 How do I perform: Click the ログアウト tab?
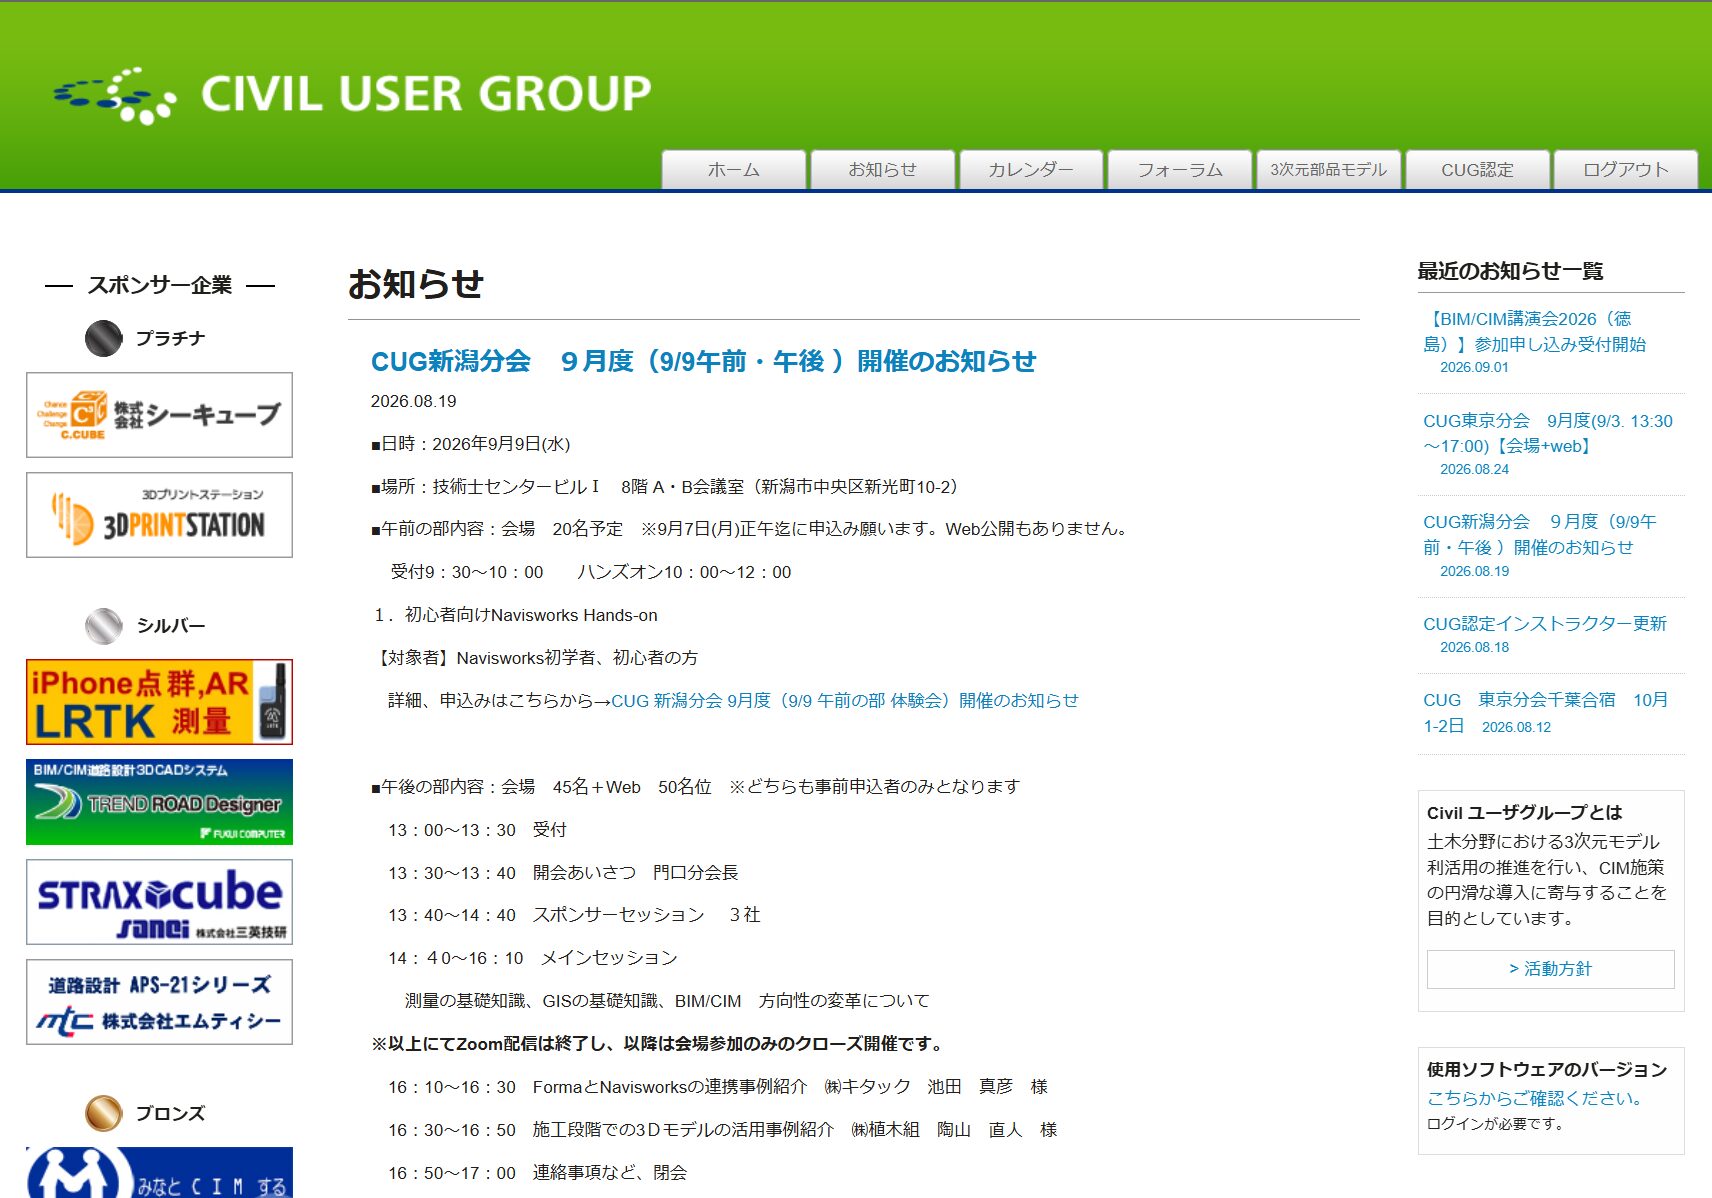pyautogui.click(x=1626, y=170)
